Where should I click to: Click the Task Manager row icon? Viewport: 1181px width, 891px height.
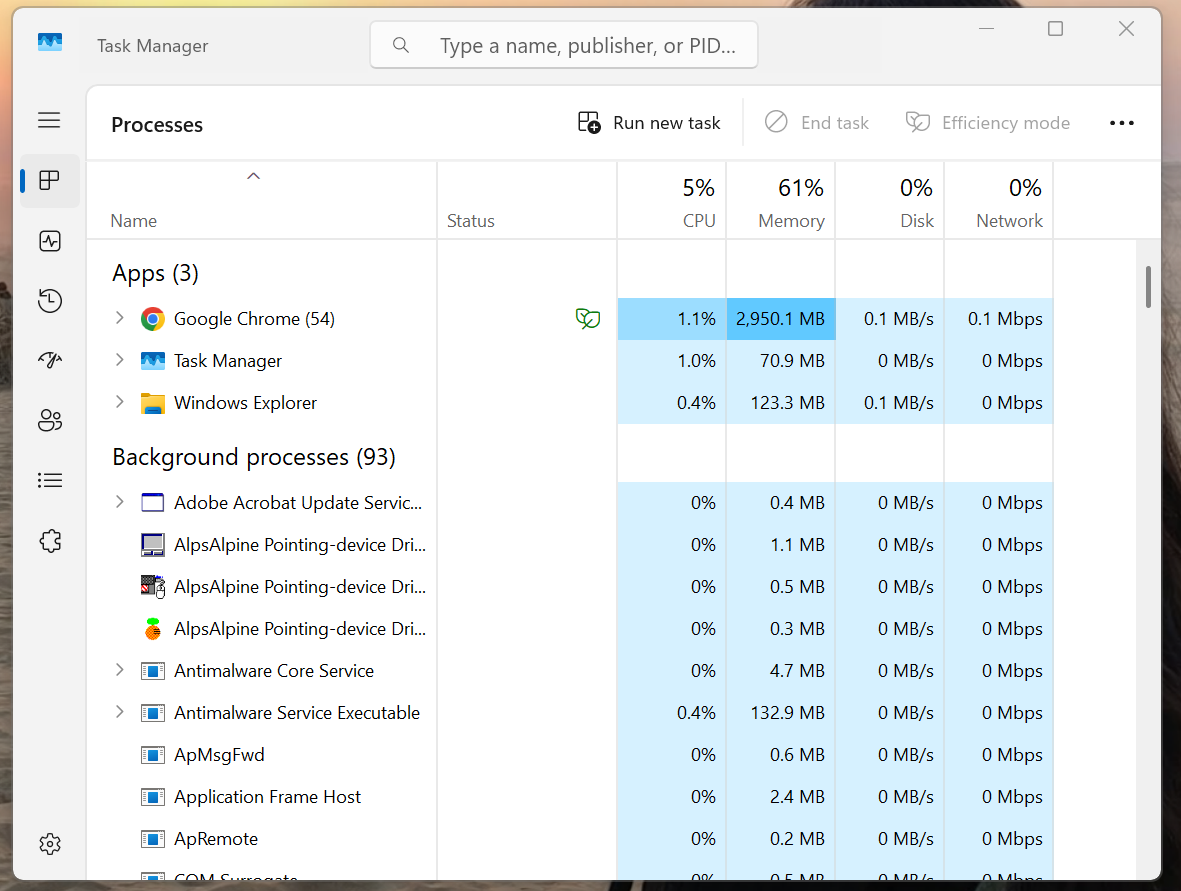point(153,361)
